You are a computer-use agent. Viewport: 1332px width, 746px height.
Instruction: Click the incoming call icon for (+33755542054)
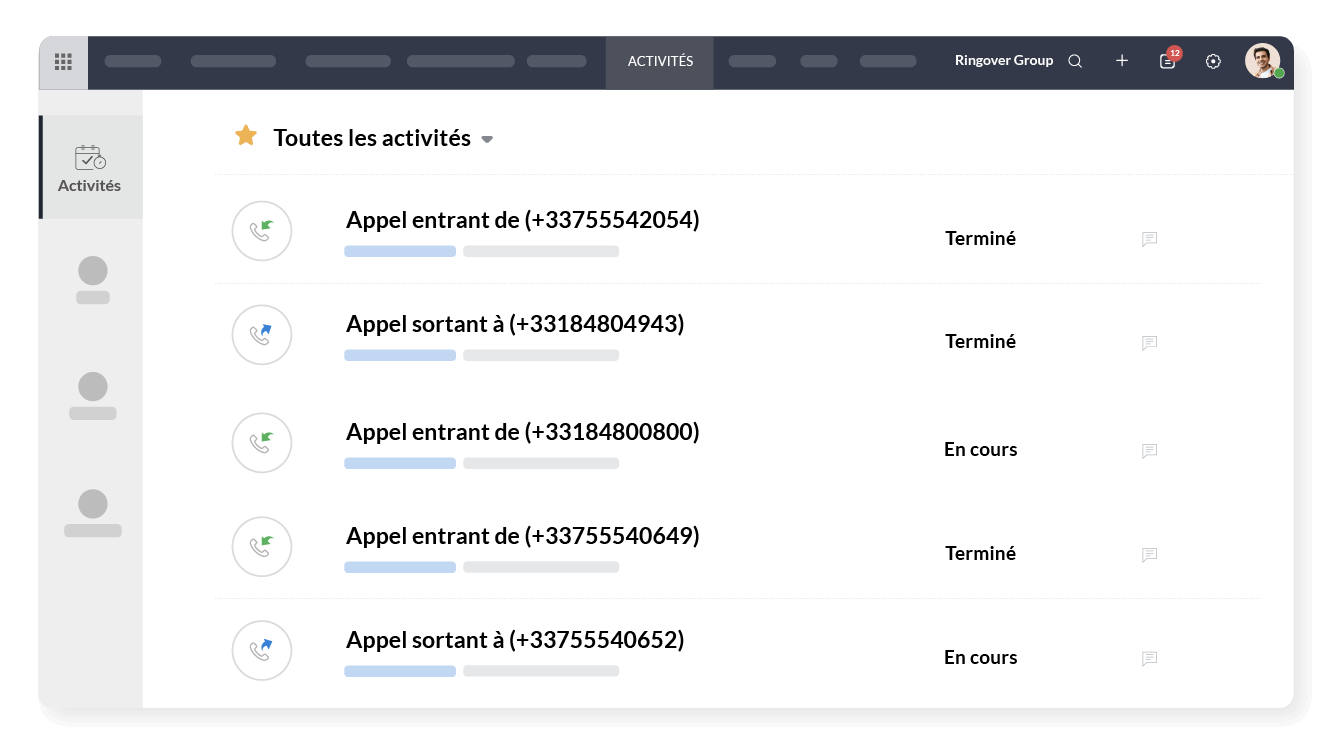[261, 231]
